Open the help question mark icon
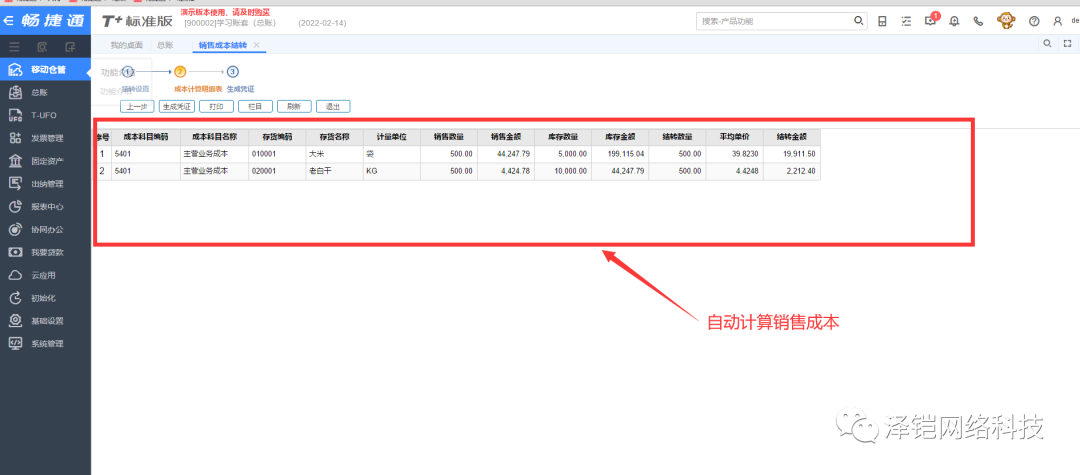 [1034, 21]
